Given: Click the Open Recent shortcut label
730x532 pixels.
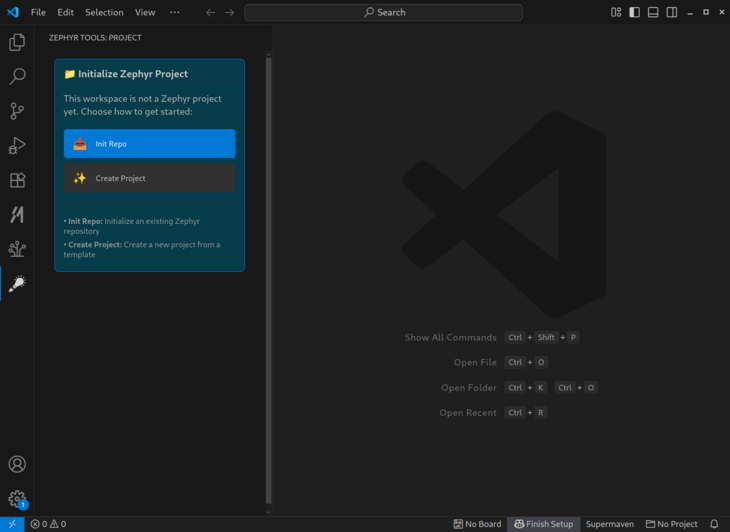Looking at the screenshot, I should [468, 413].
